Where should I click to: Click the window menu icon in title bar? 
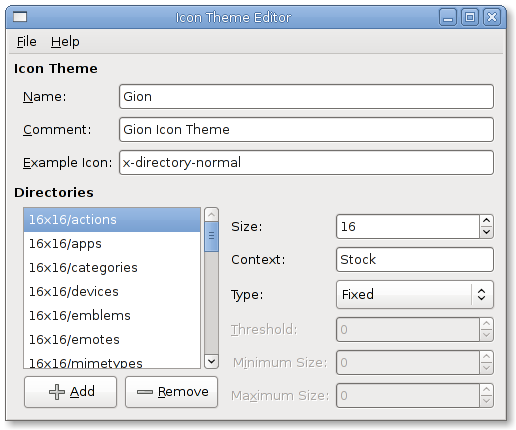20,17
